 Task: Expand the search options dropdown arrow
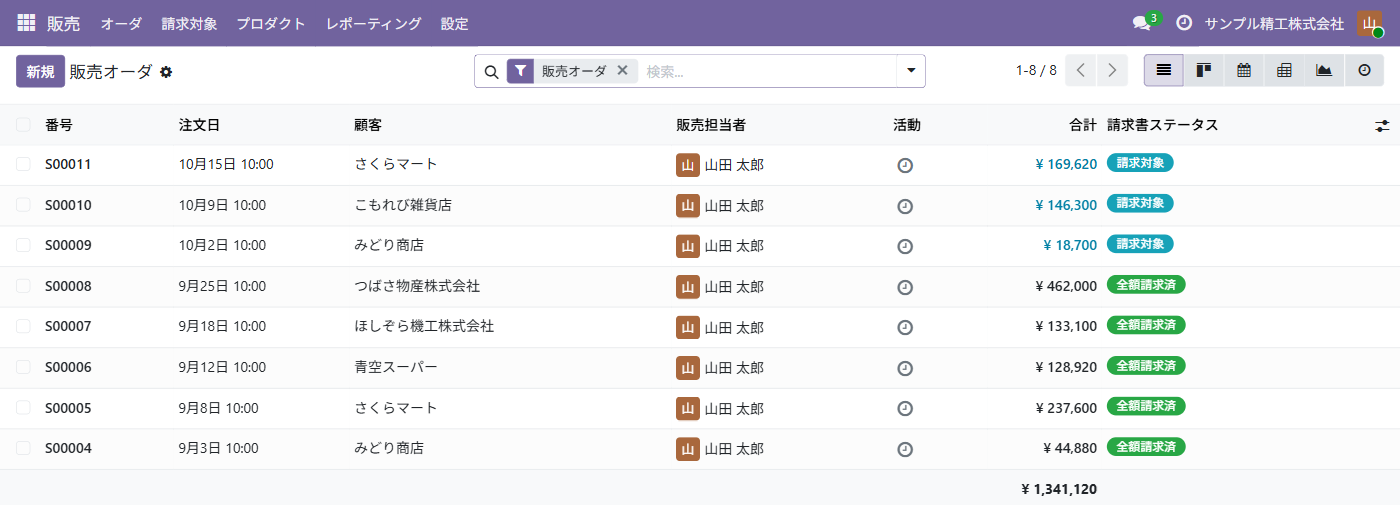click(x=911, y=71)
